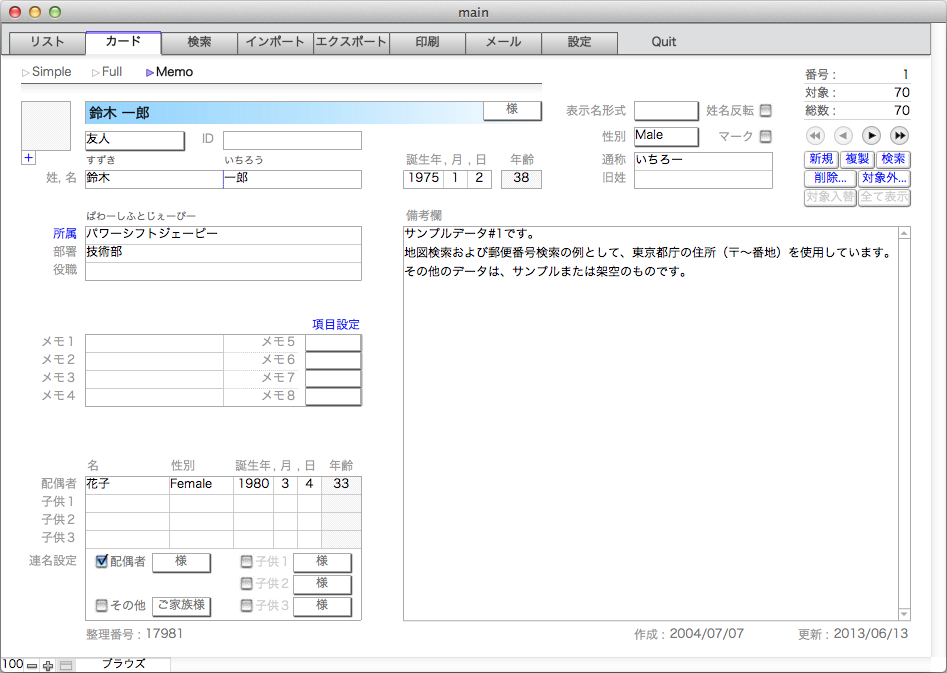Go to the first record
Viewport: 947px width, 673px height.
(x=815, y=135)
